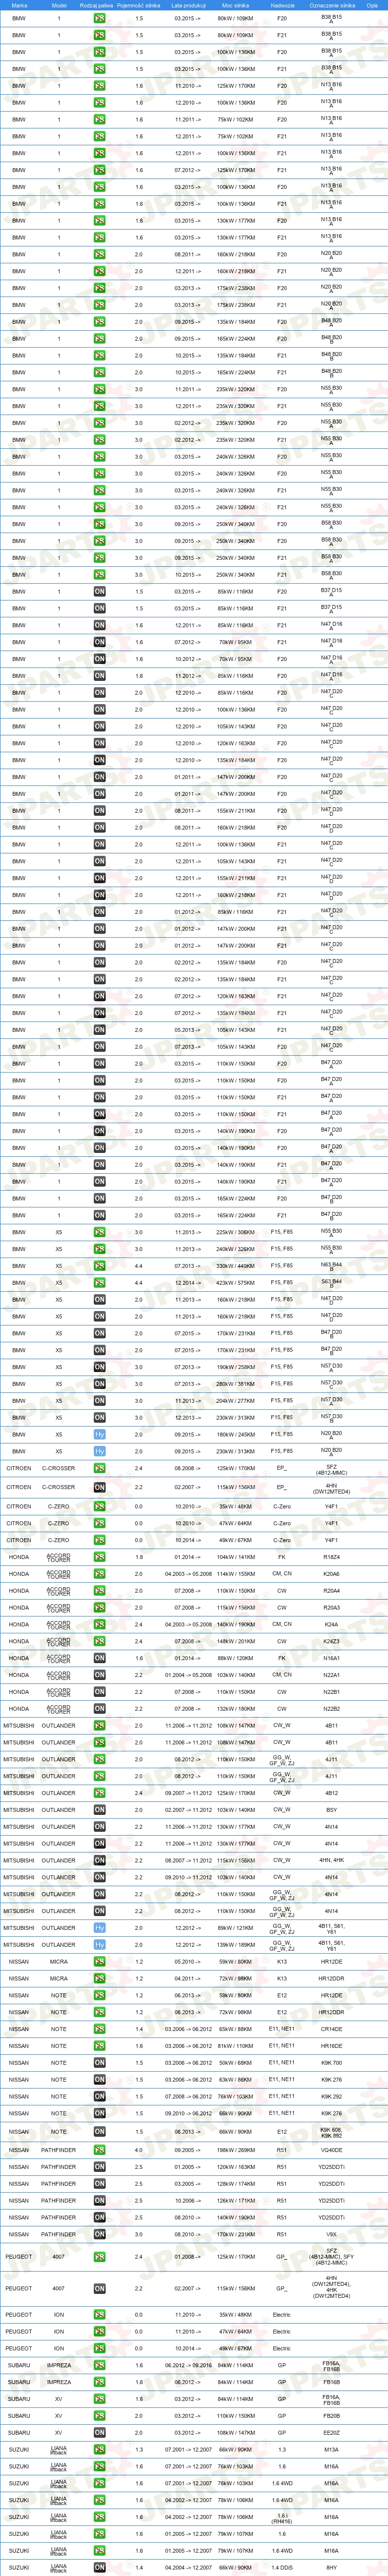Click engine code EE20Z in Subaru XV row
The width and height of the screenshot is (388, 2576).
tap(331, 2433)
